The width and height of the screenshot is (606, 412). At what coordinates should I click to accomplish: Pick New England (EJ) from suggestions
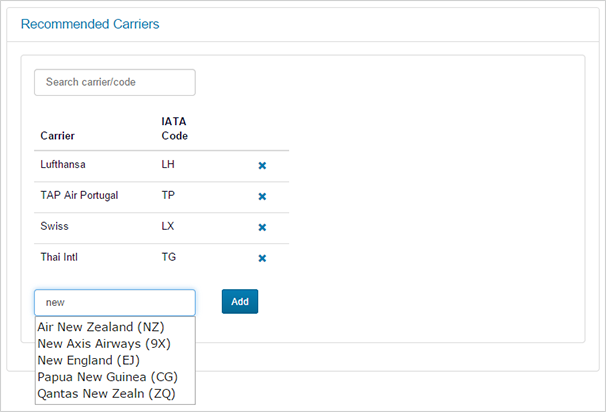point(89,360)
